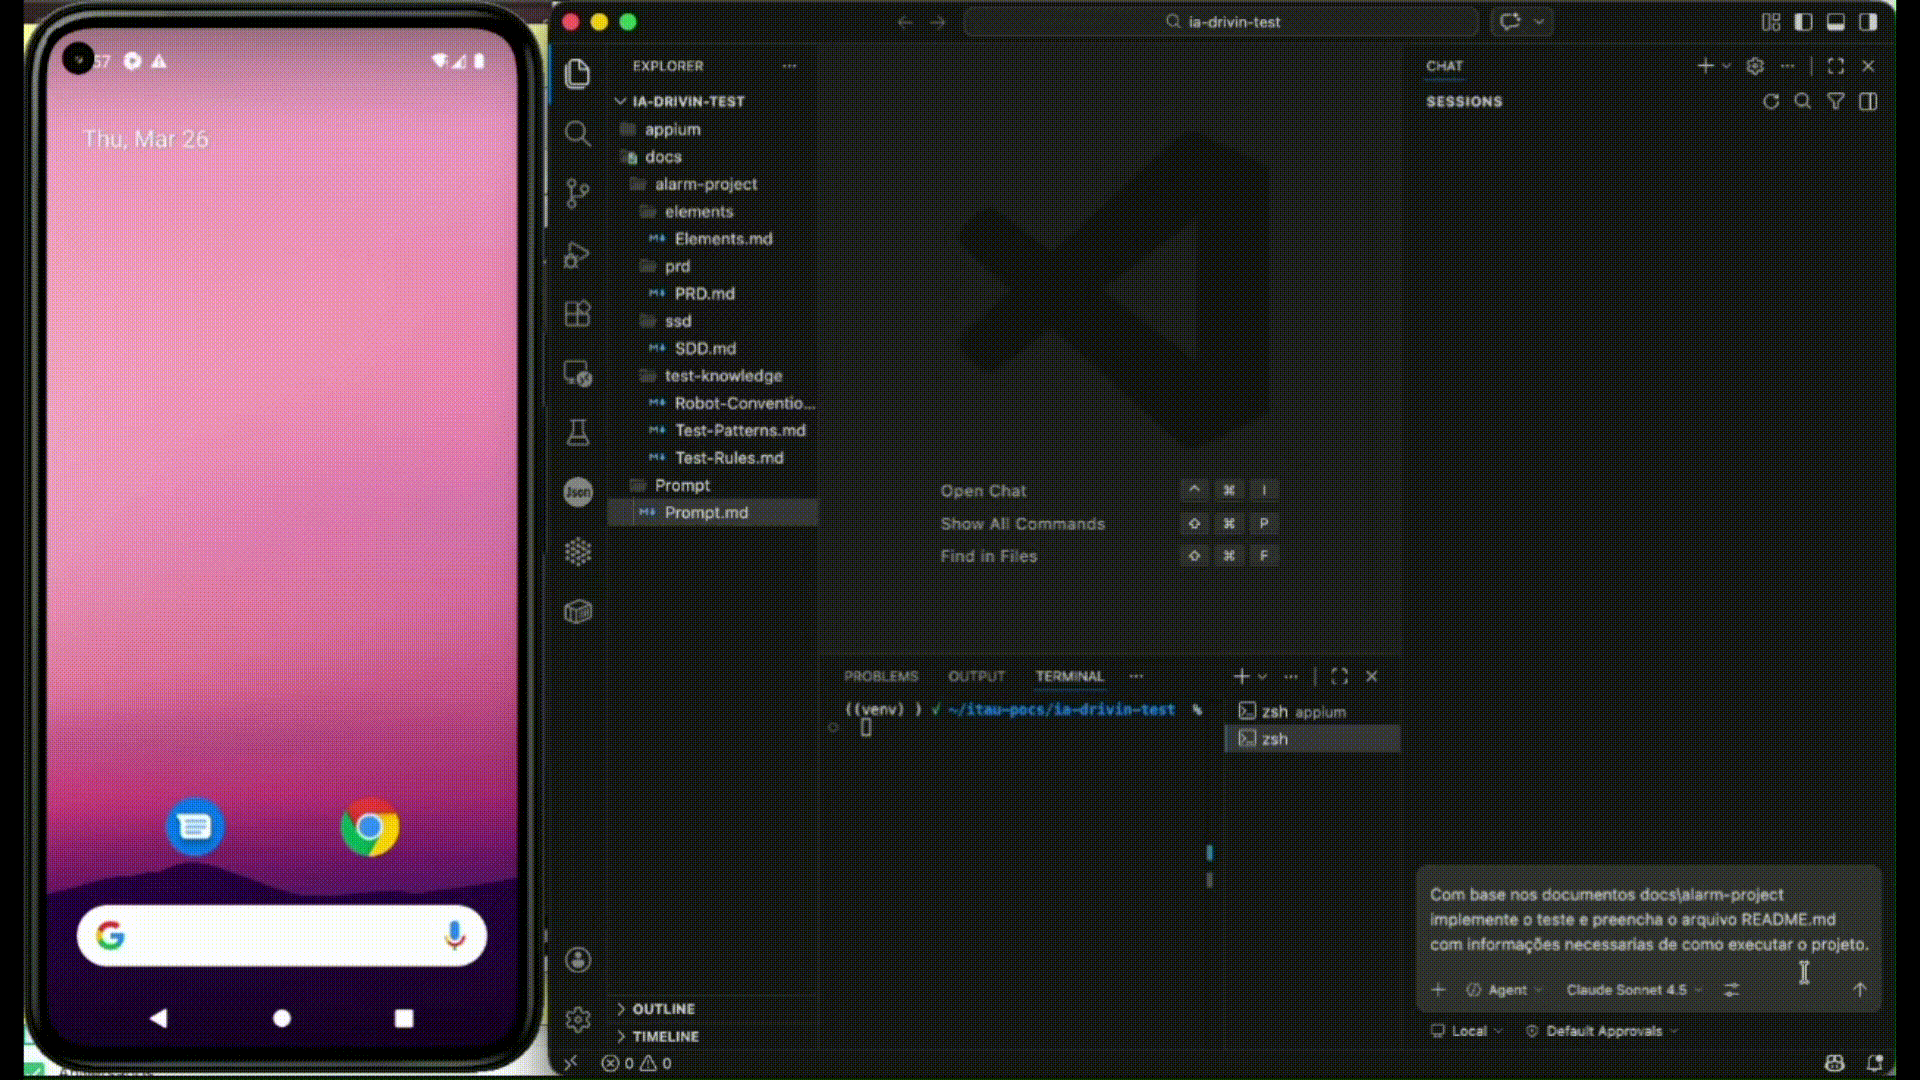Open the Agent mode dropdown
Image resolution: width=1920 pixels, height=1080 pixels.
[x=1505, y=990]
